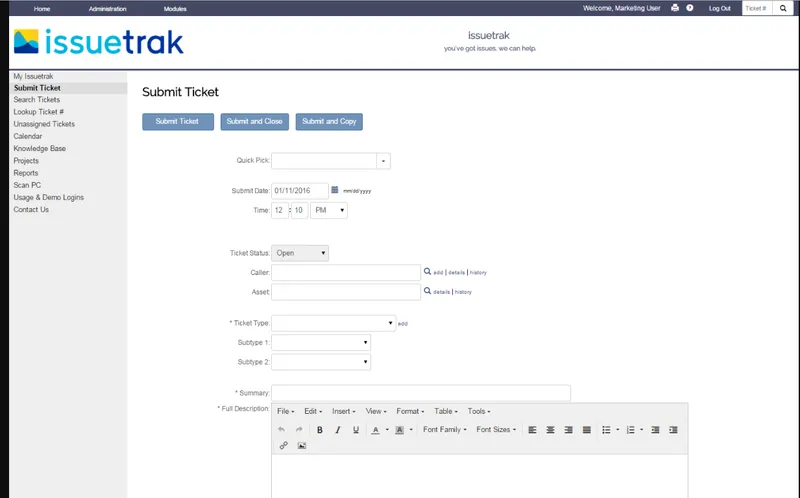The height and width of the screenshot is (498, 800).
Task: Expand the Ticket Type dropdown
Action: click(x=334, y=323)
